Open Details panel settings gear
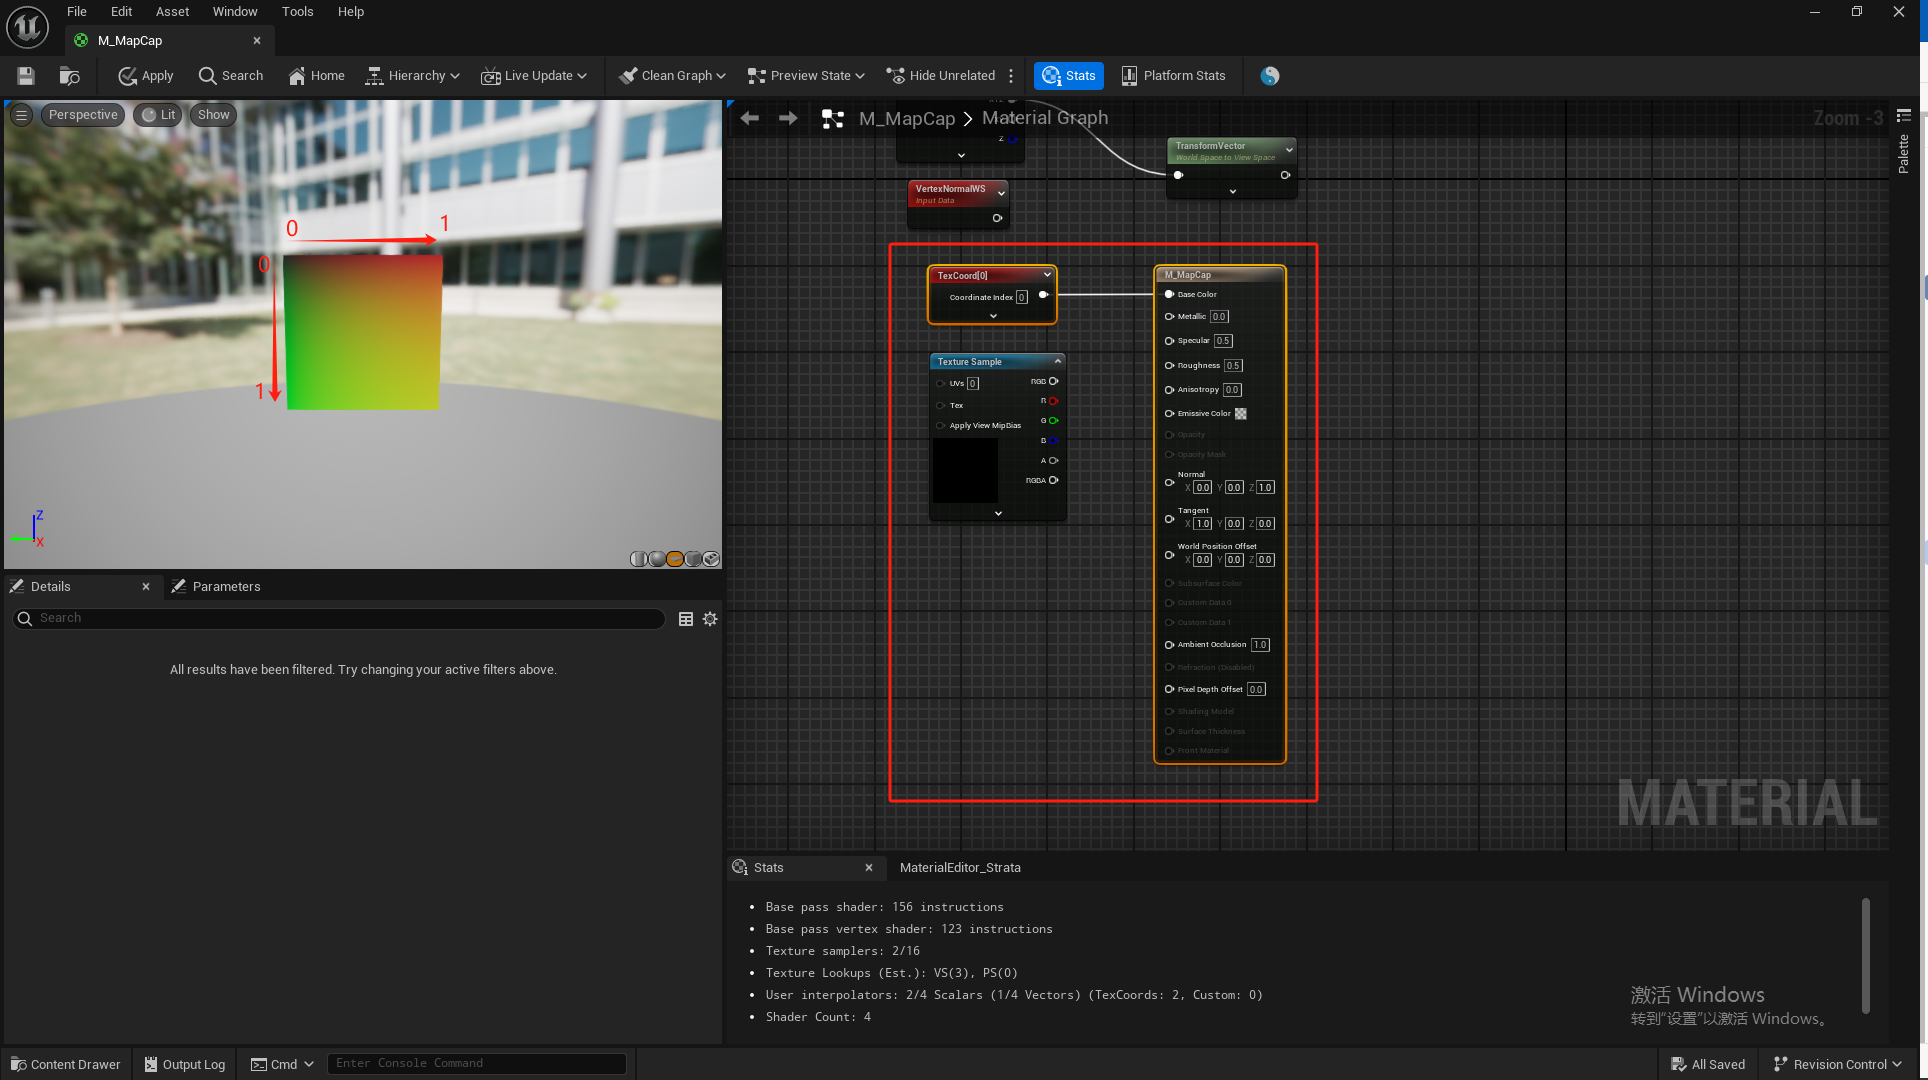The height and width of the screenshot is (1080, 1928). point(710,619)
